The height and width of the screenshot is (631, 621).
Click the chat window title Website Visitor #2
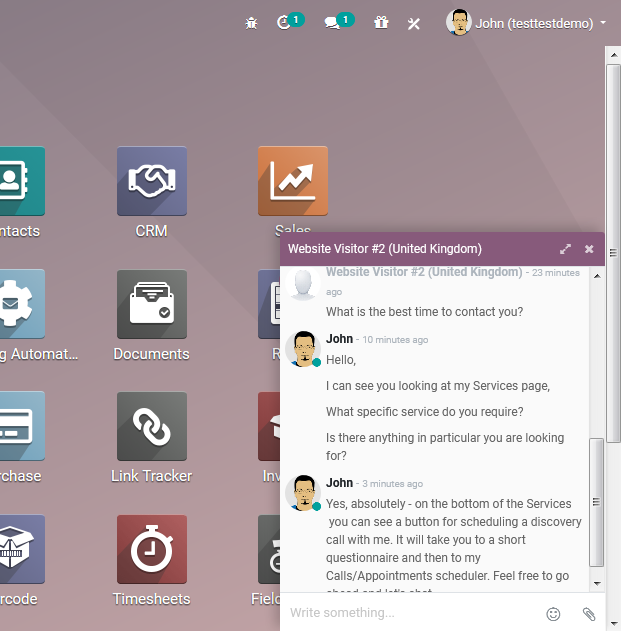pos(385,249)
